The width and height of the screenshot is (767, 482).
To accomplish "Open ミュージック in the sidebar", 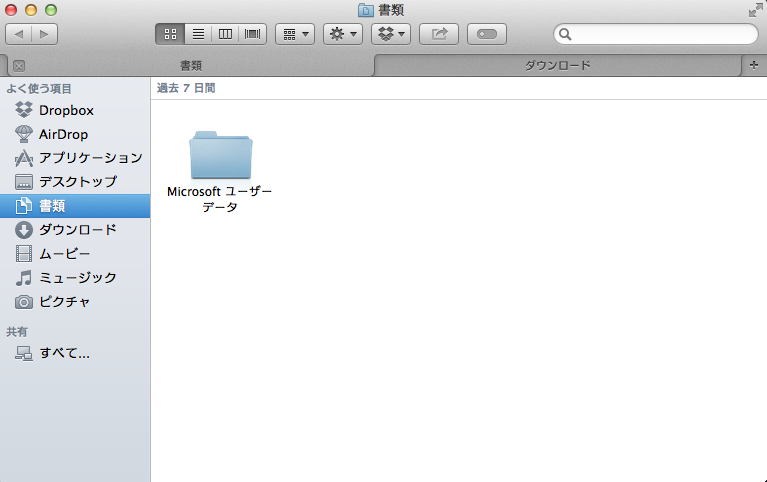I will (75, 277).
